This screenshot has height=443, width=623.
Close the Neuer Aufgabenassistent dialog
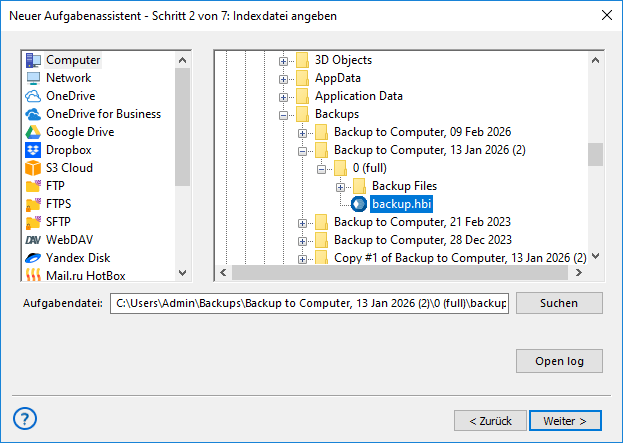click(x=607, y=15)
